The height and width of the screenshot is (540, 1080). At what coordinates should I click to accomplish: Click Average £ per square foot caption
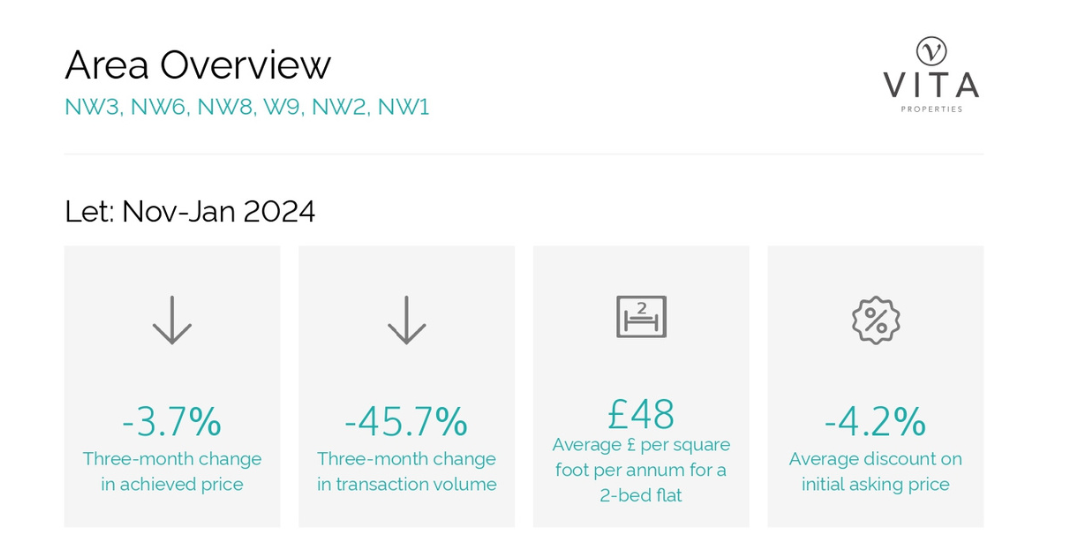(x=641, y=470)
